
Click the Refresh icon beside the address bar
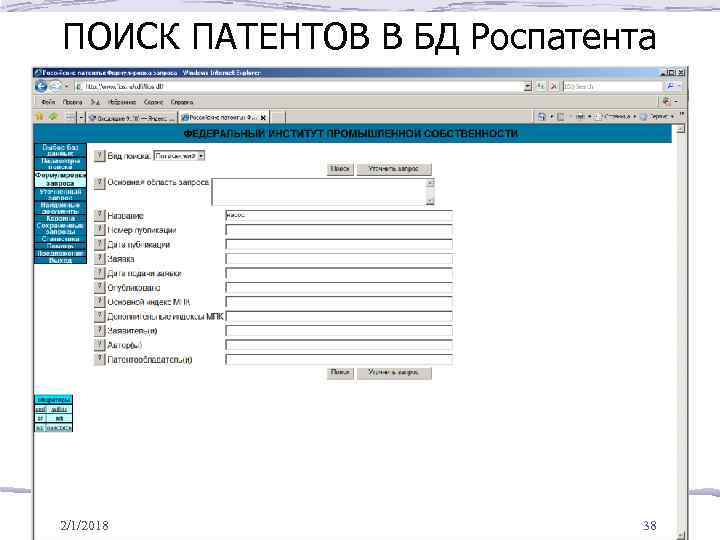541,86
